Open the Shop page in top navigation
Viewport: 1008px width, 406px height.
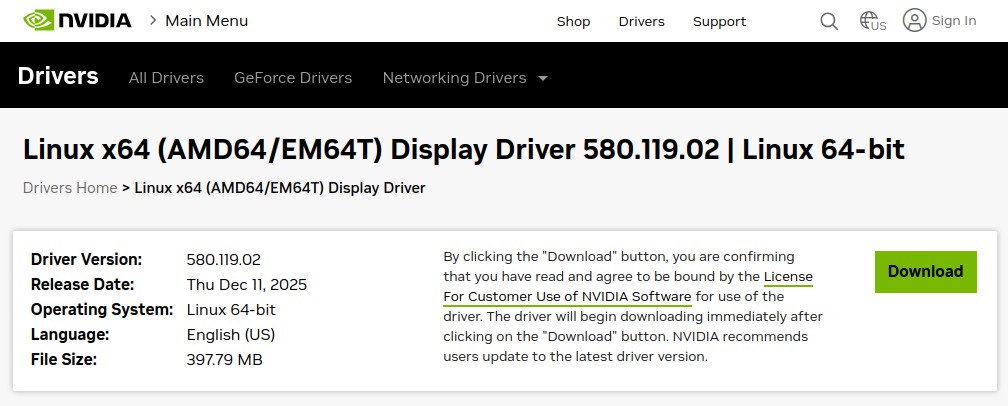573,21
